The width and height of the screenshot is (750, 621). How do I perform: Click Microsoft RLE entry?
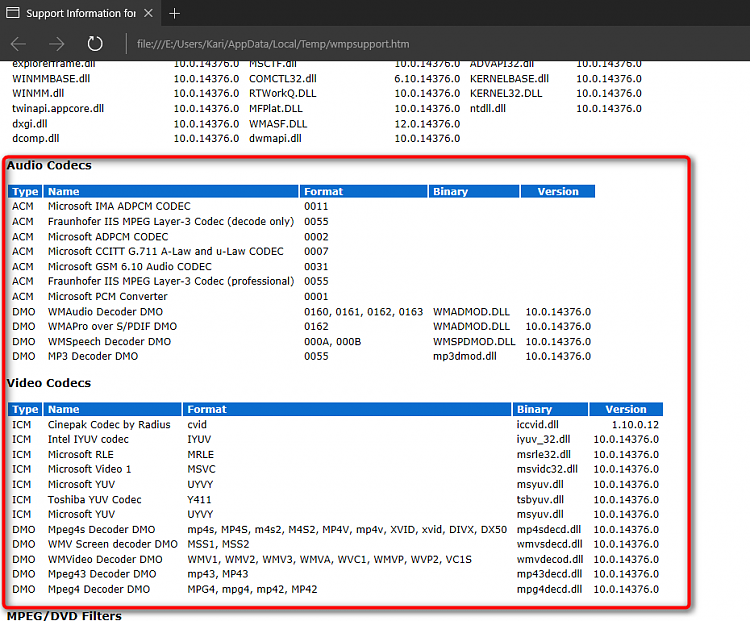[80, 455]
